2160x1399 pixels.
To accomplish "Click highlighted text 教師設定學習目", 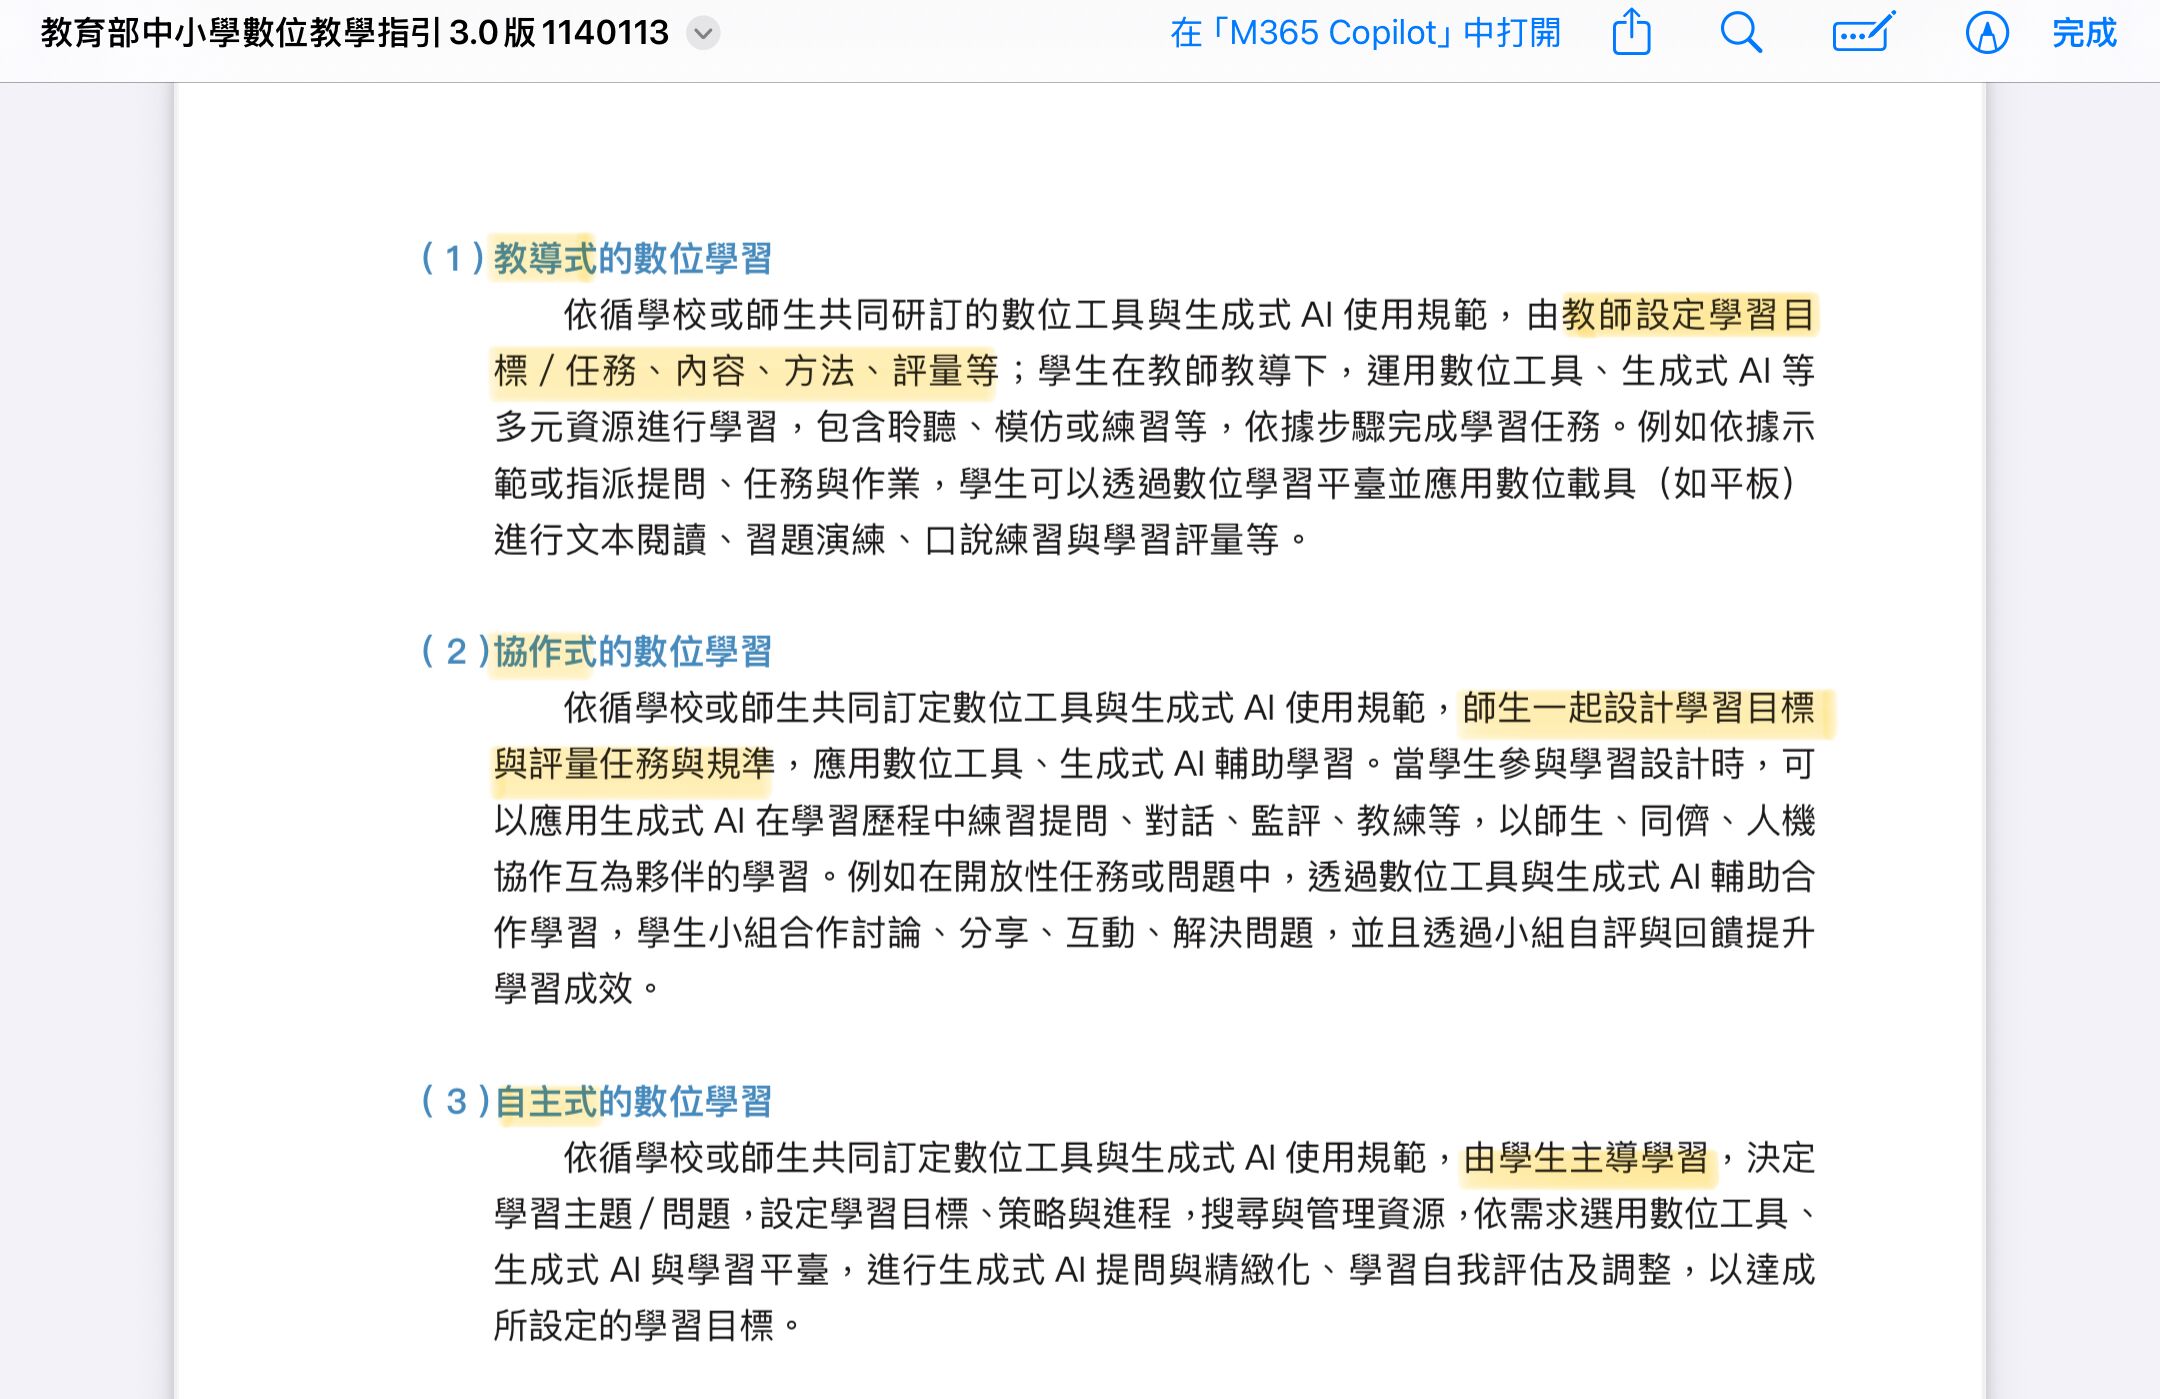I will coord(1688,315).
